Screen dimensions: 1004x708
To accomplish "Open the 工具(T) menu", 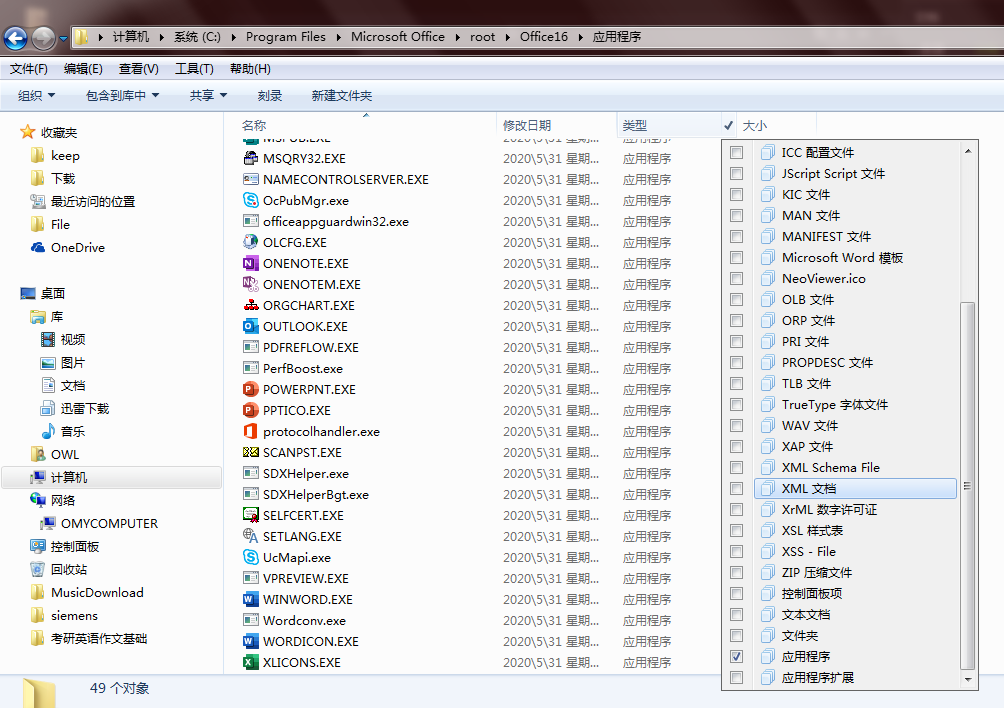I will pyautogui.click(x=195, y=68).
